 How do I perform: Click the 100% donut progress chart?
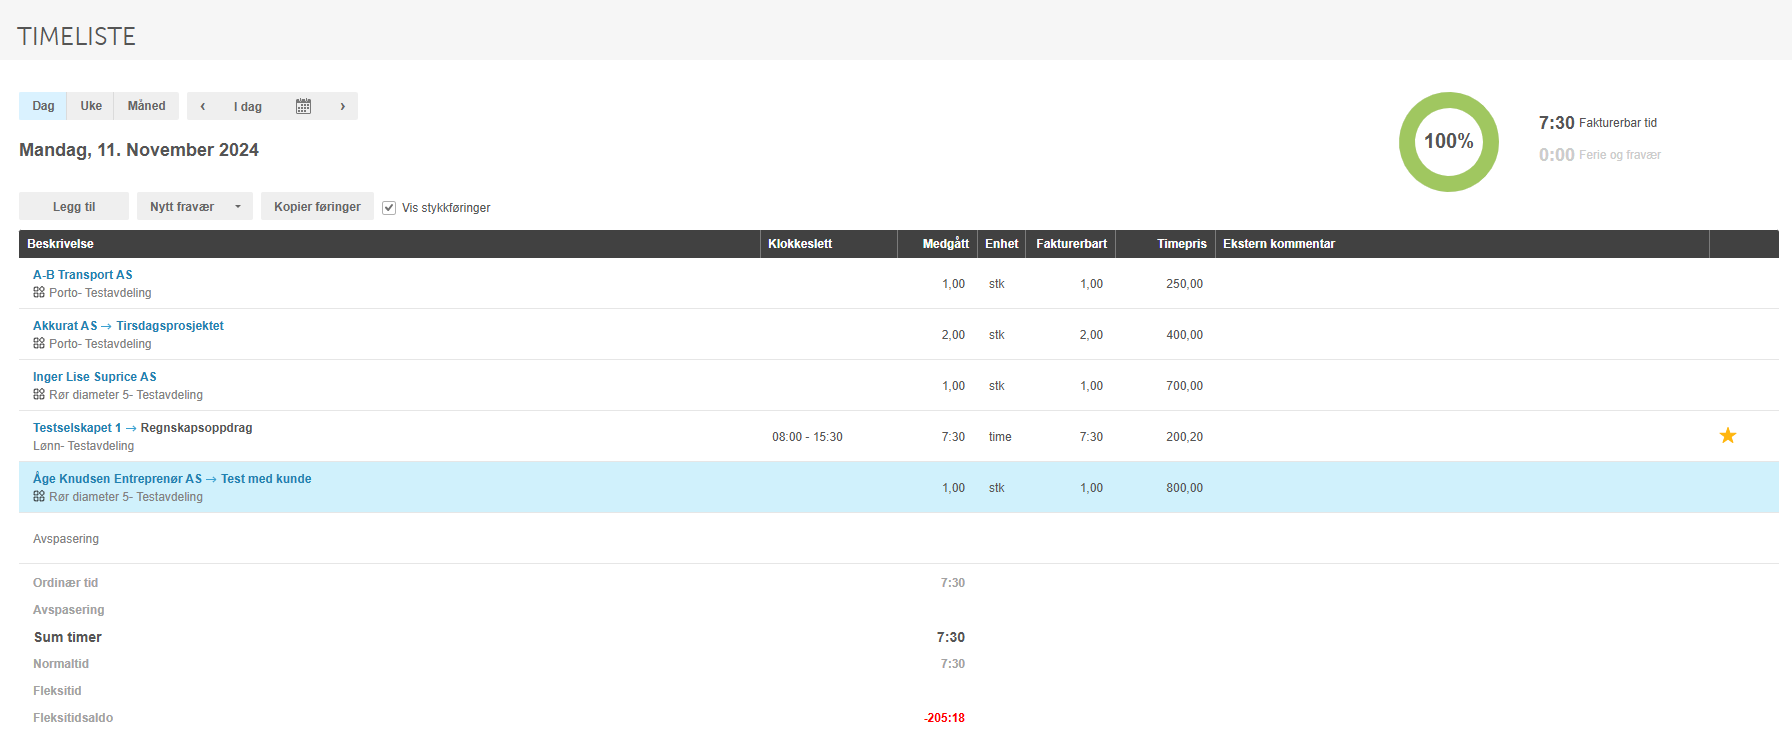(x=1448, y=142)
